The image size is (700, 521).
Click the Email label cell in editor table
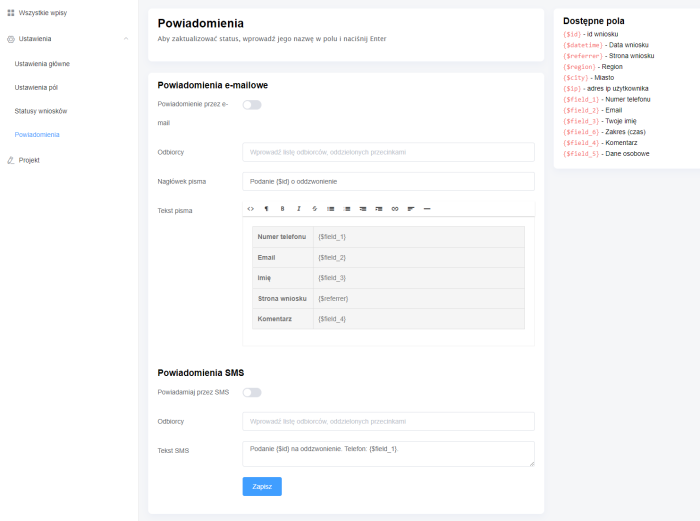click(x=283, y=258)
